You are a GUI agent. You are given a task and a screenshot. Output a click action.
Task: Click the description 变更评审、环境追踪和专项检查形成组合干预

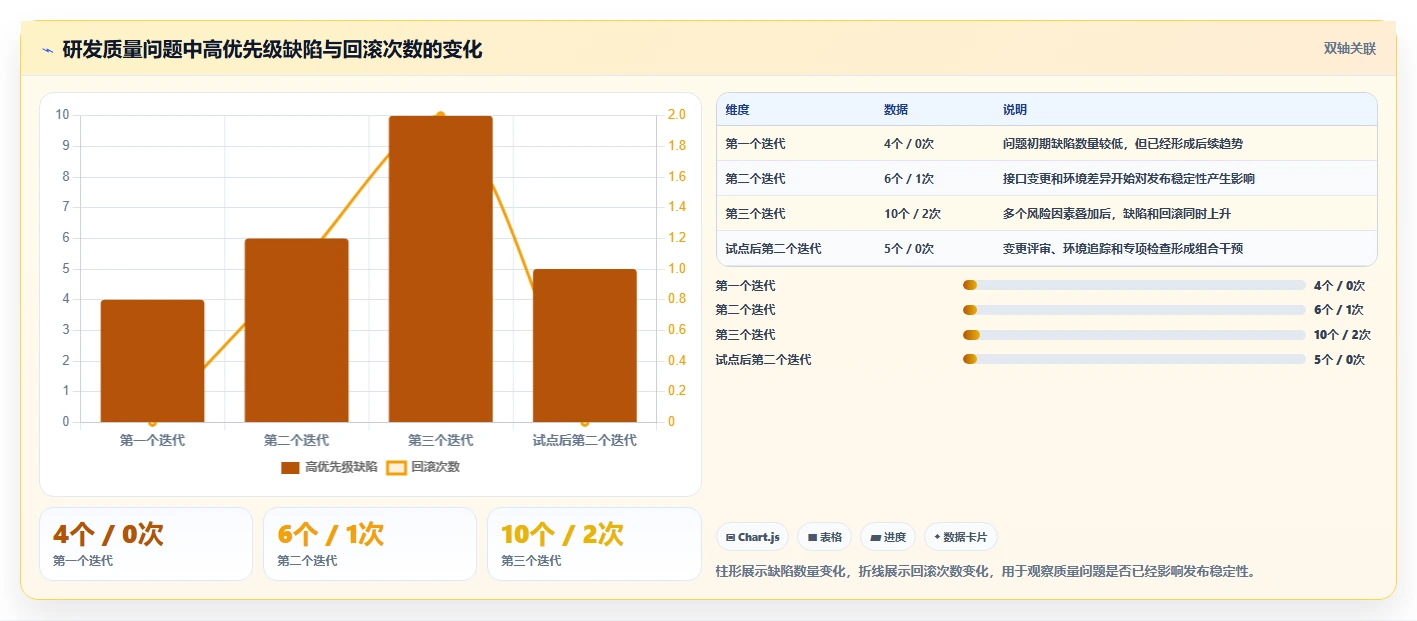pyautogui.click(x=1123, y=249)
